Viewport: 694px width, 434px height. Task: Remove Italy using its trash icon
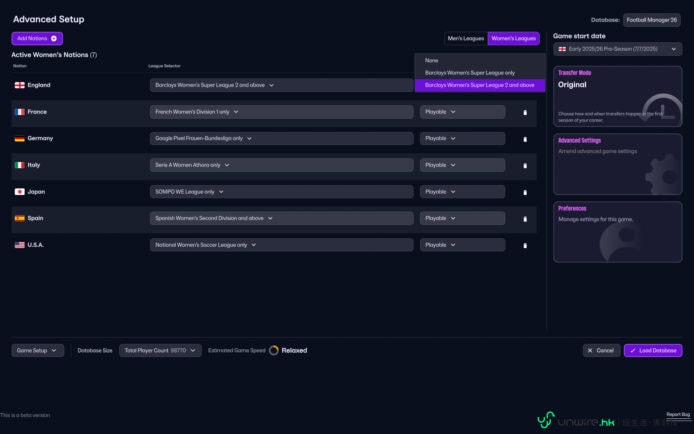(x=525, y=165)
